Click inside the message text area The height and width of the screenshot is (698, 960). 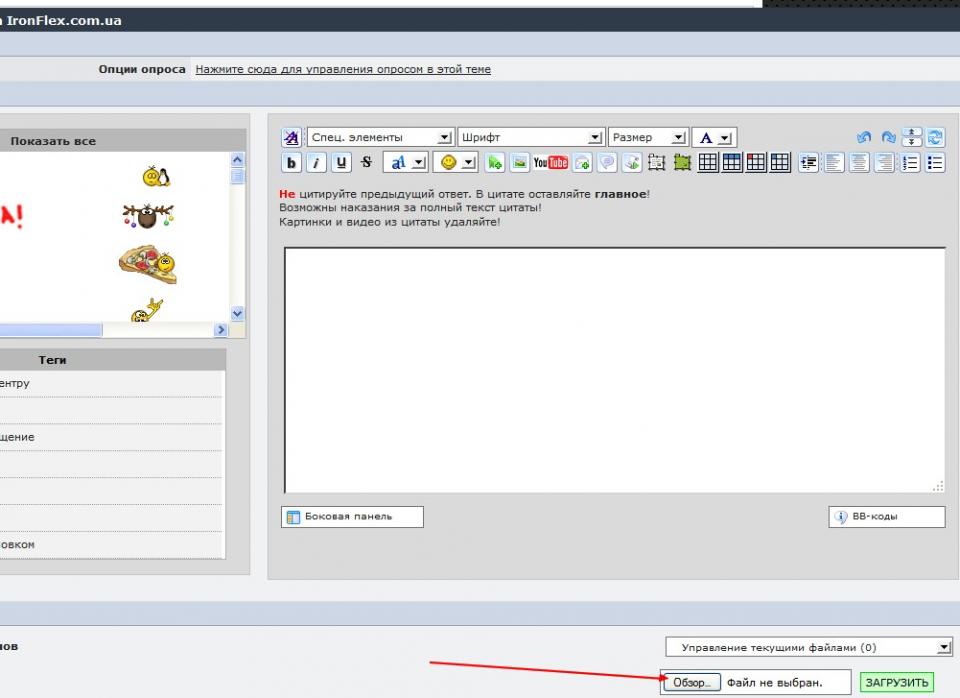tap(614, 370)
